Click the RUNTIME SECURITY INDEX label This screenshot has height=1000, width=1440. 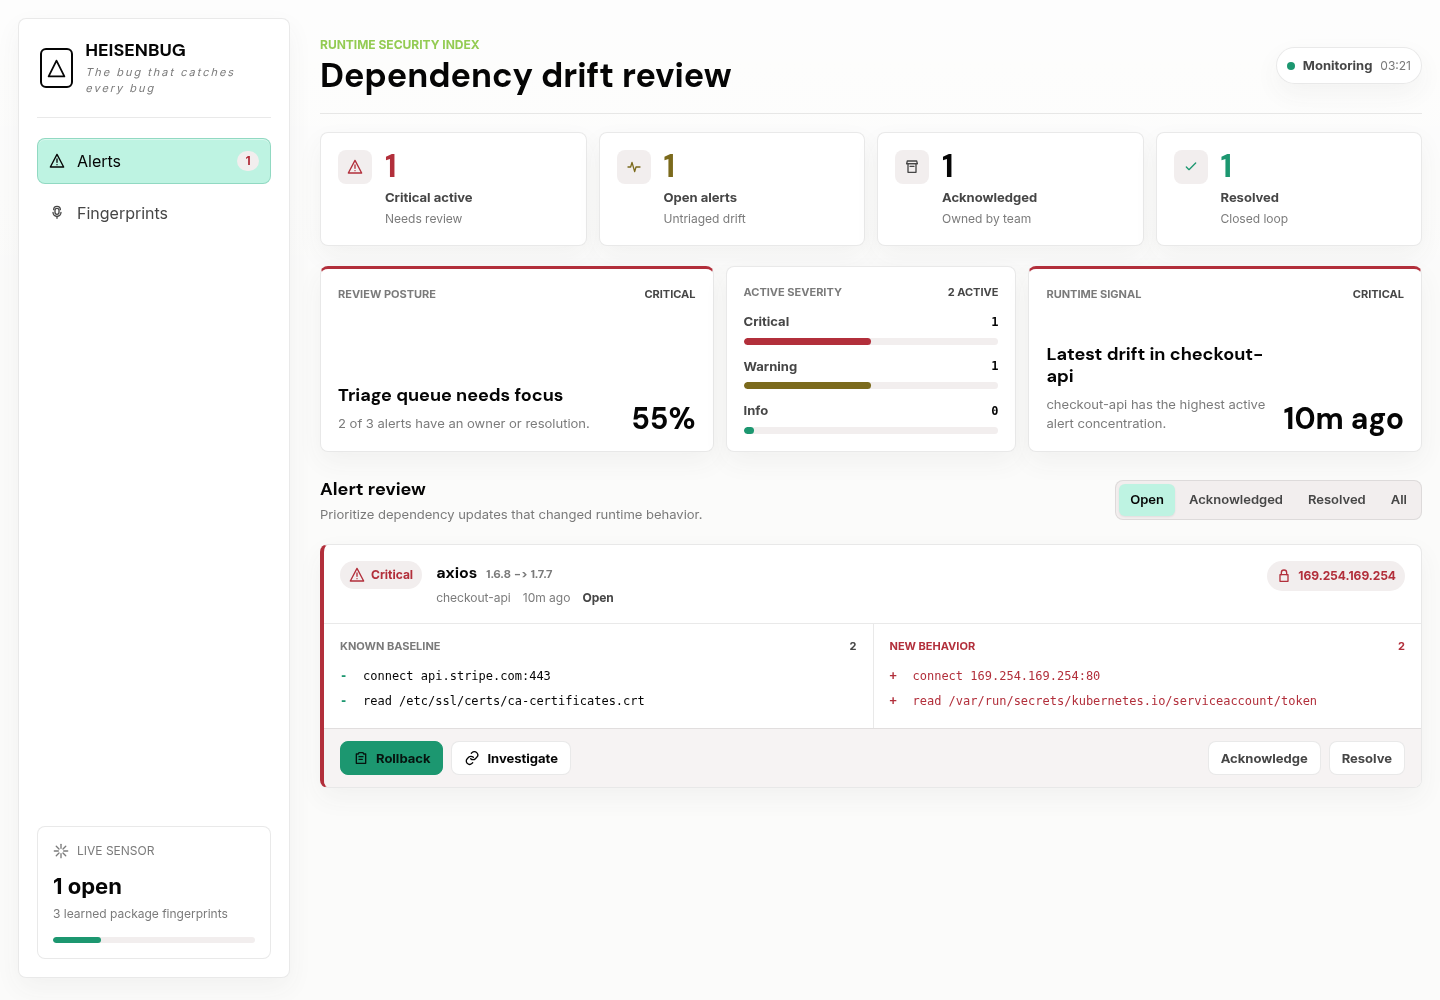(399, 45)
